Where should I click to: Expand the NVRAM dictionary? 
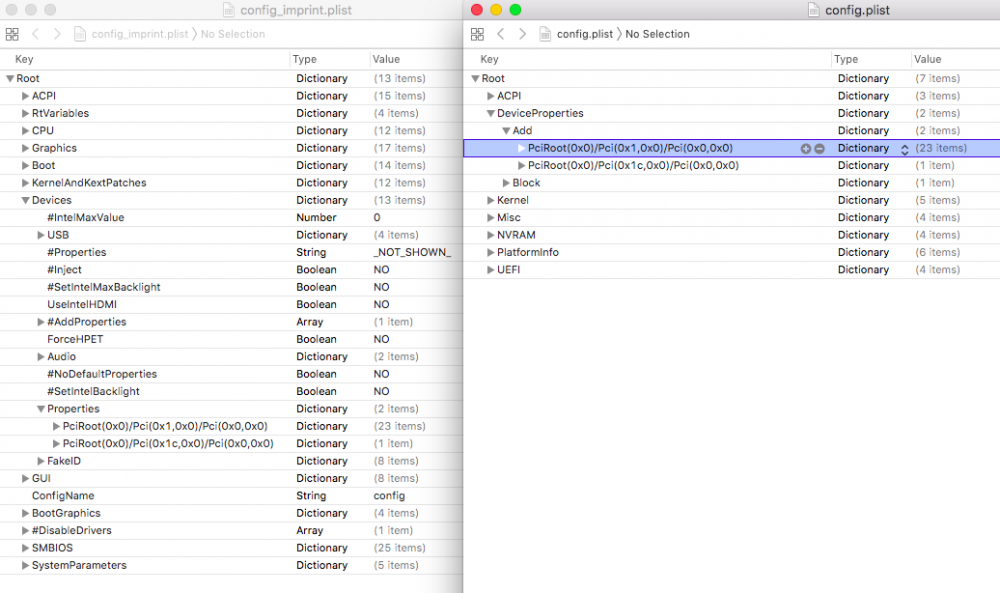490,235
